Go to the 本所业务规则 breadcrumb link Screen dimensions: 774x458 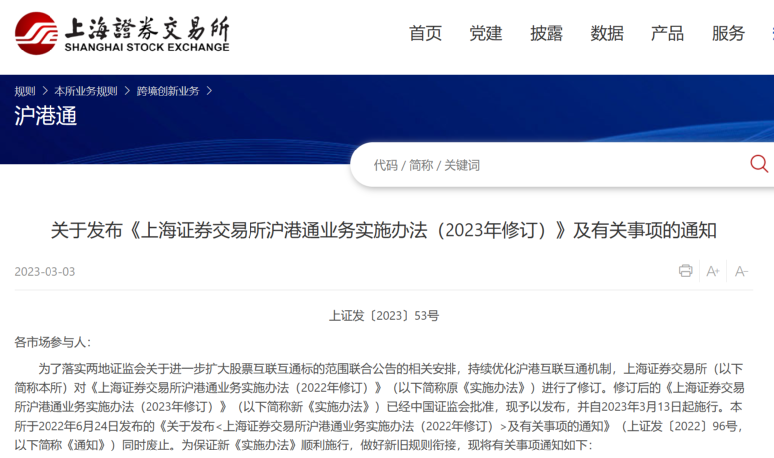[86, 91]
